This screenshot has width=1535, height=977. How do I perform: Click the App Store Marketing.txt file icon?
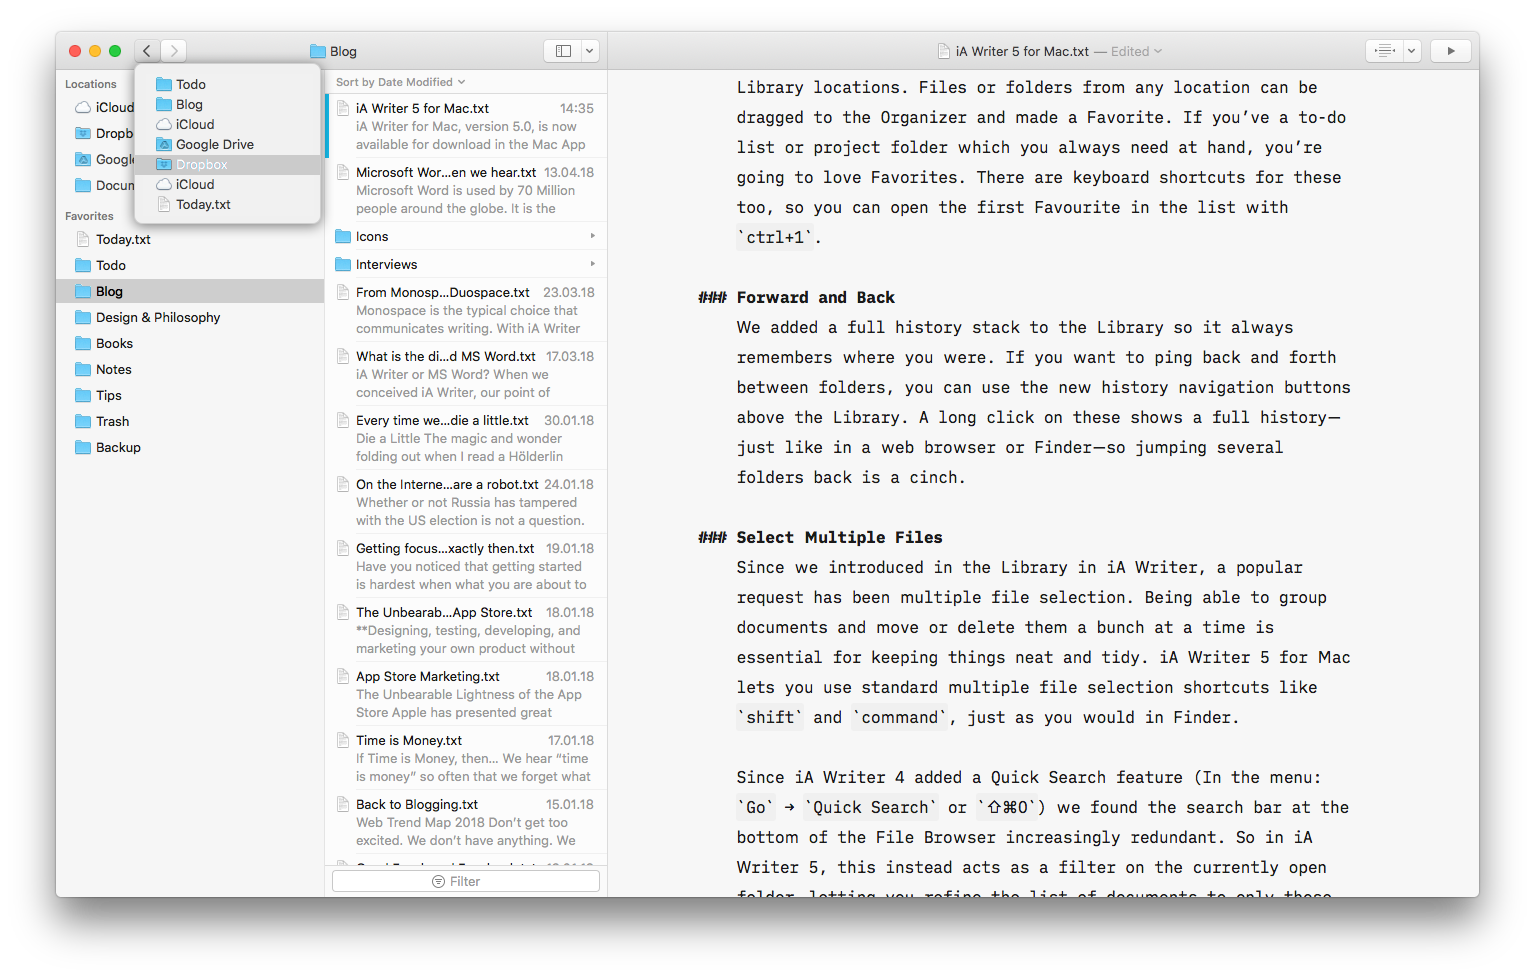tap(343, 677)
